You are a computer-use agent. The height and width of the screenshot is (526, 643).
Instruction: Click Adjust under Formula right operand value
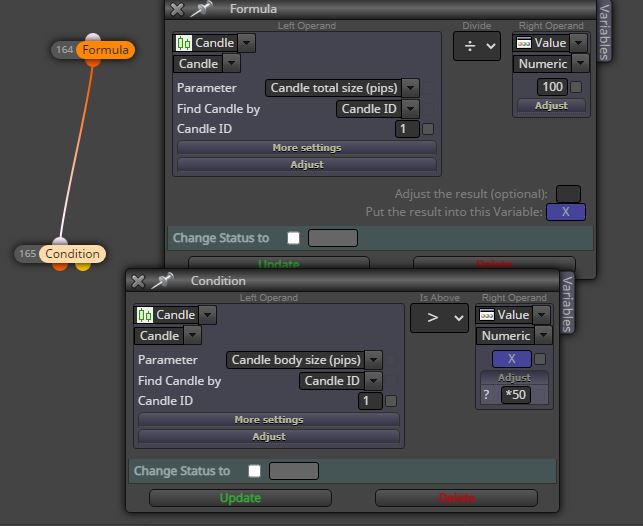551,105
